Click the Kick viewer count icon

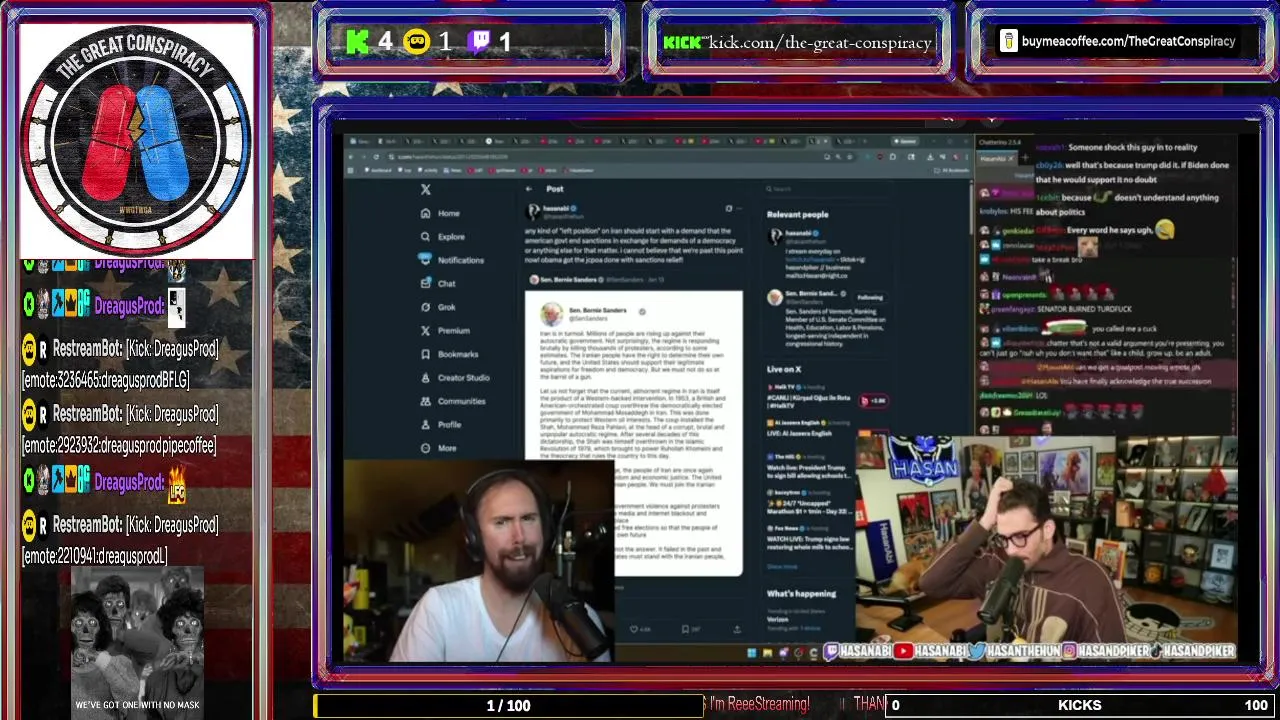coord(357,42)
